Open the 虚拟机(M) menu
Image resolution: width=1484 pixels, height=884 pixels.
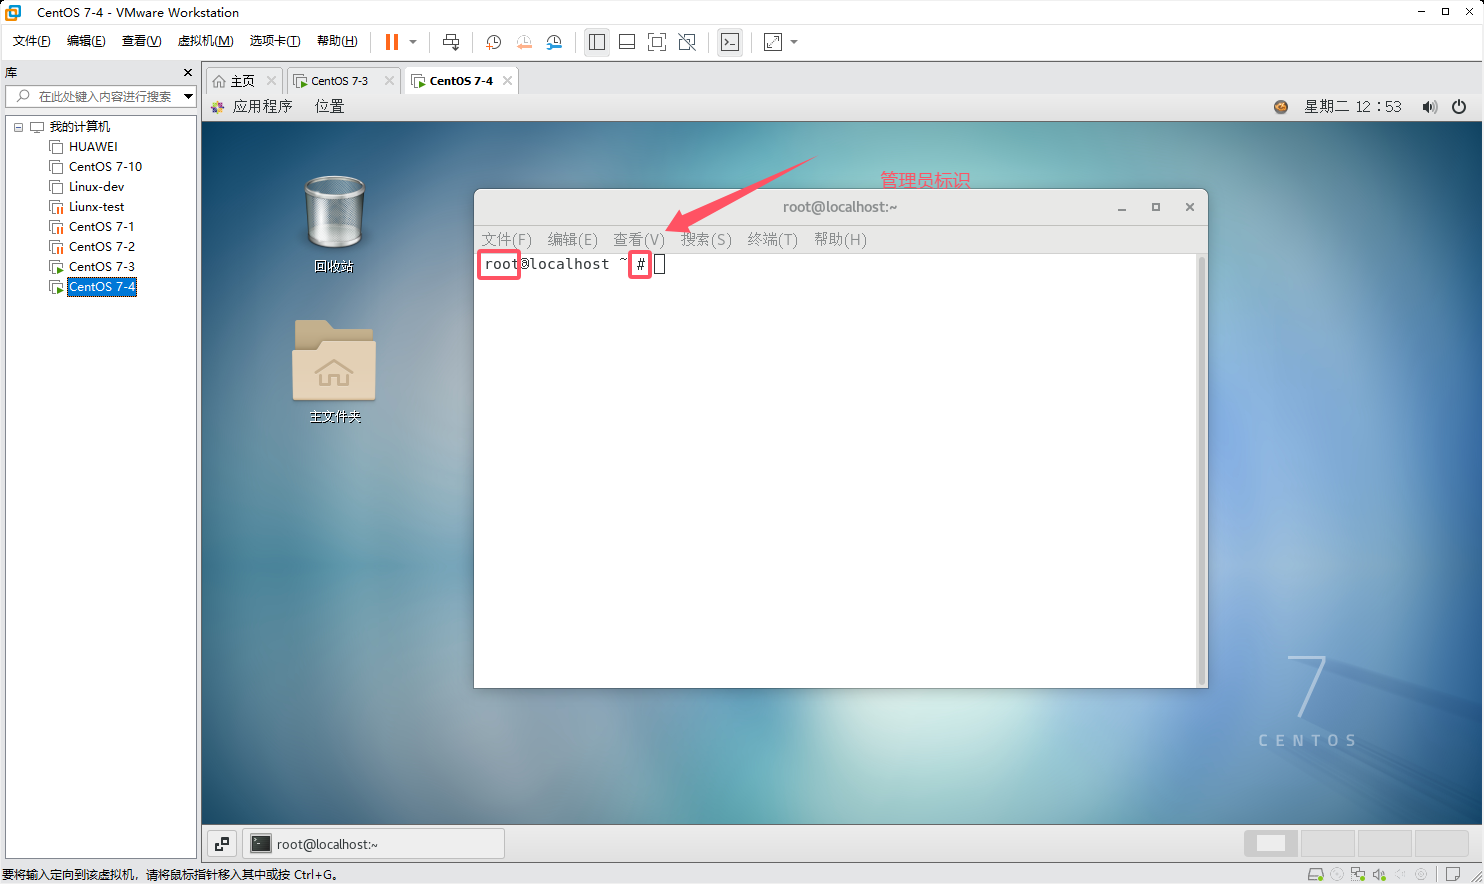coord(205,41)
